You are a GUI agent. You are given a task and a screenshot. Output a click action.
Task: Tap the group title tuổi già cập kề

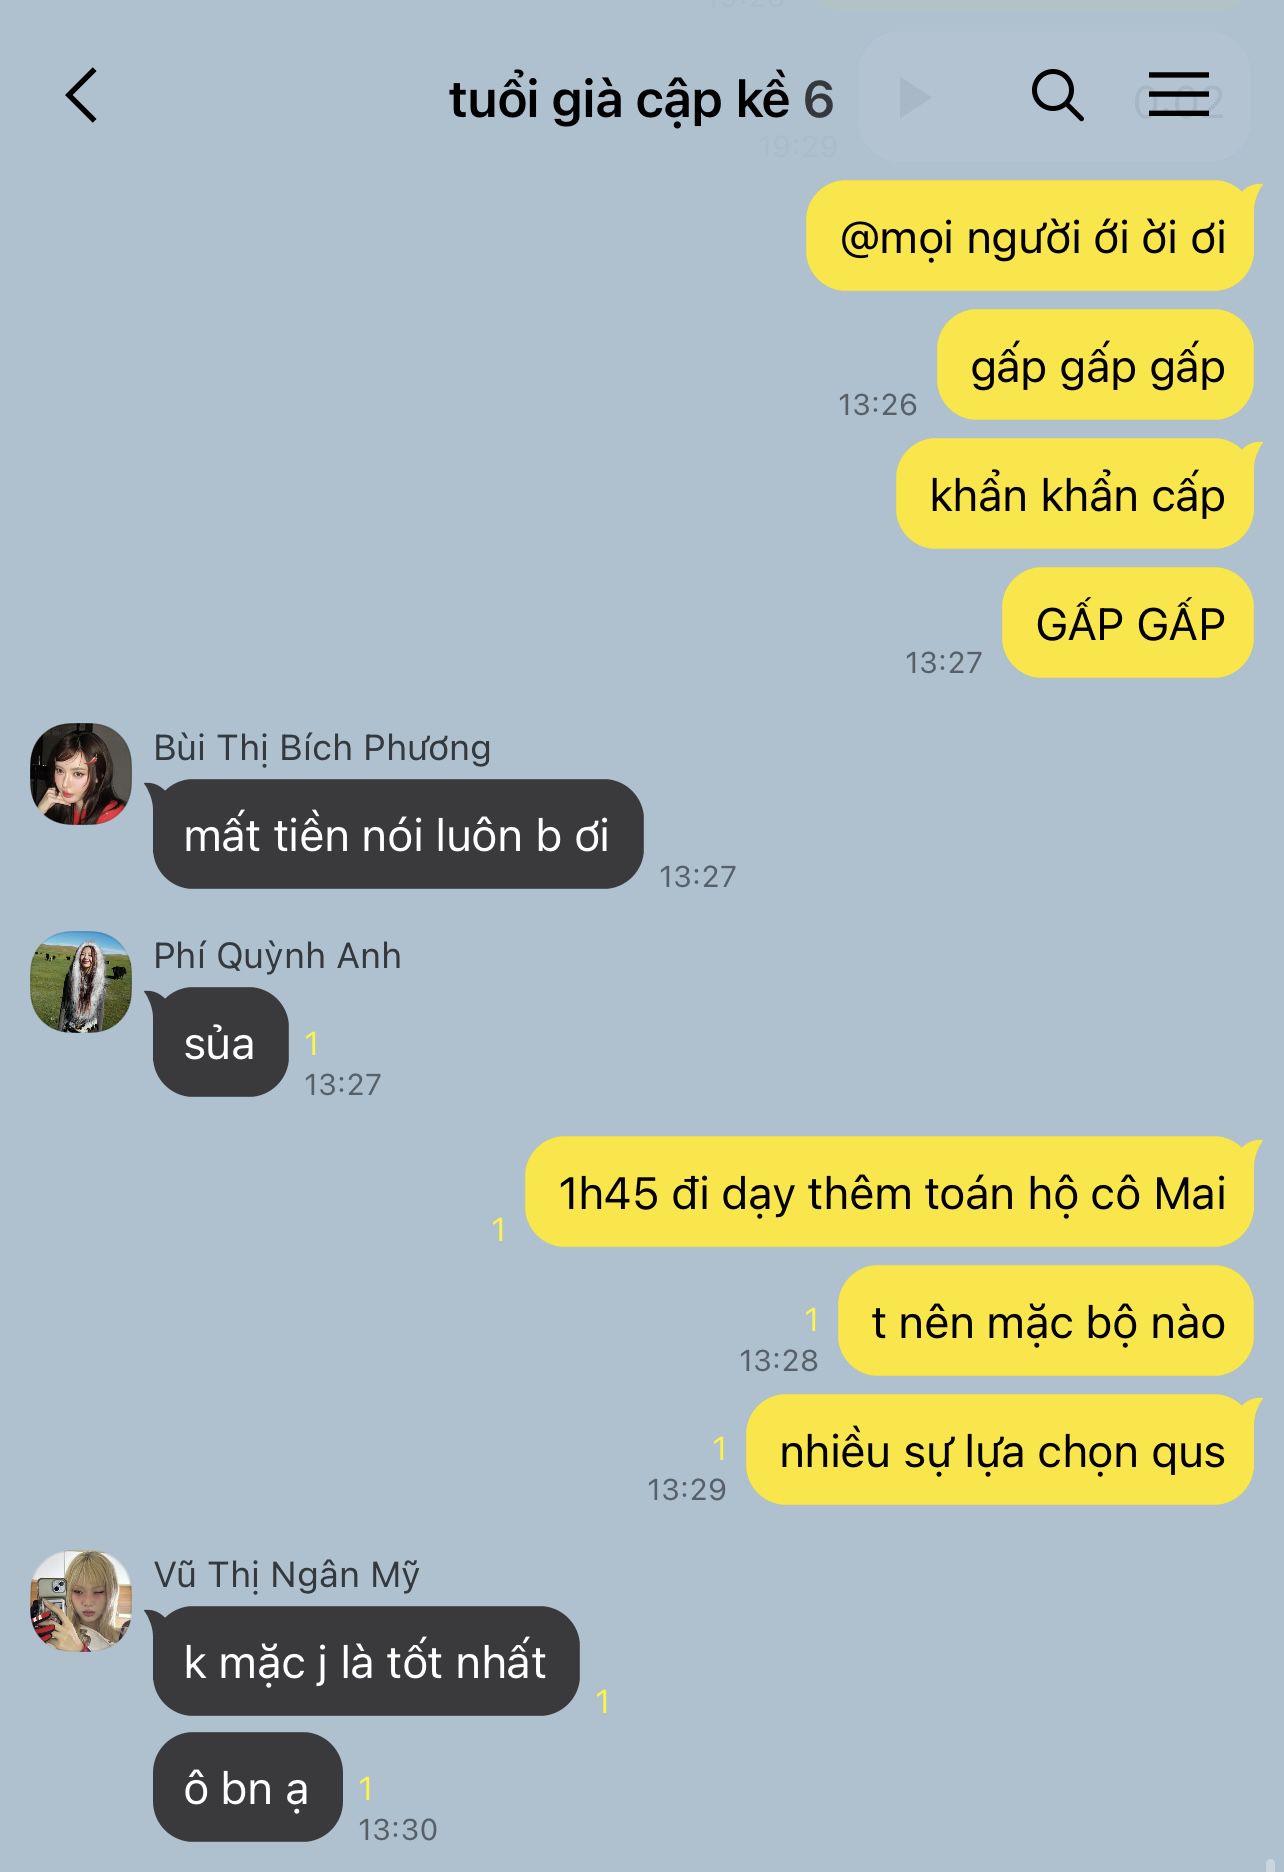(x=619, y=100)
